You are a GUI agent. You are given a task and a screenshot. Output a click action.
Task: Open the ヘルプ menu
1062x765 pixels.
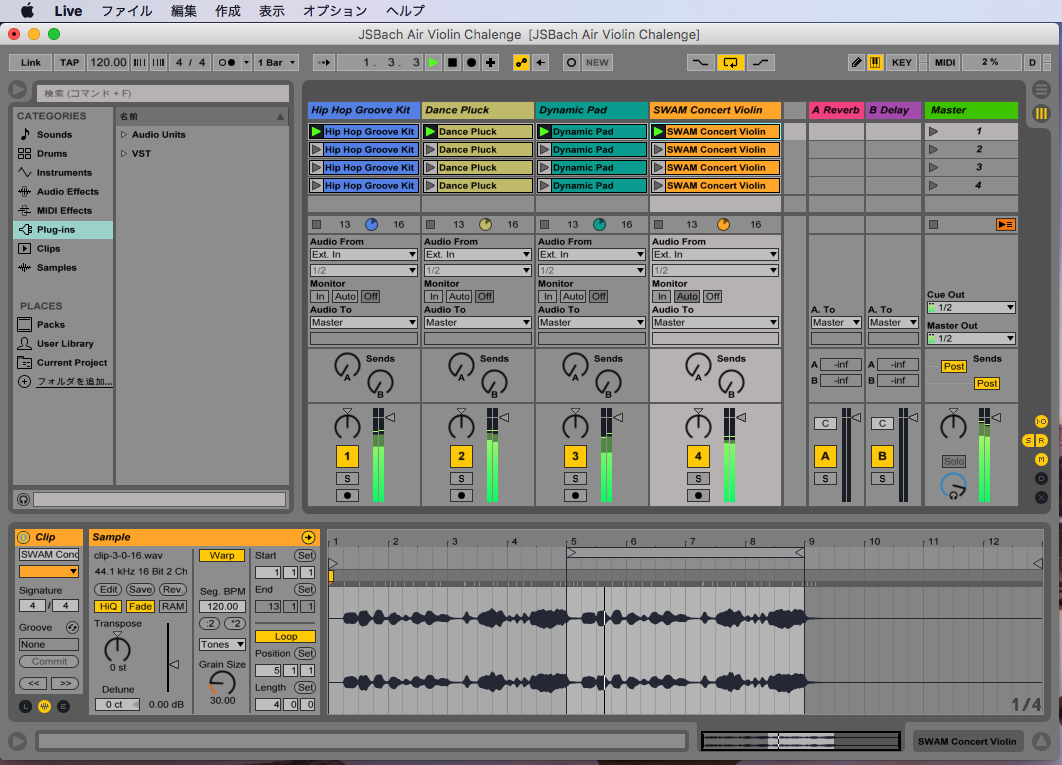405,11
